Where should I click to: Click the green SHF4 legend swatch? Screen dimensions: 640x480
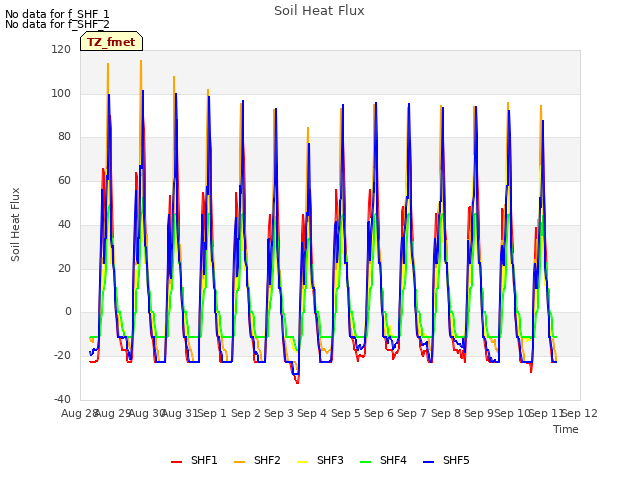coord(366,462)
